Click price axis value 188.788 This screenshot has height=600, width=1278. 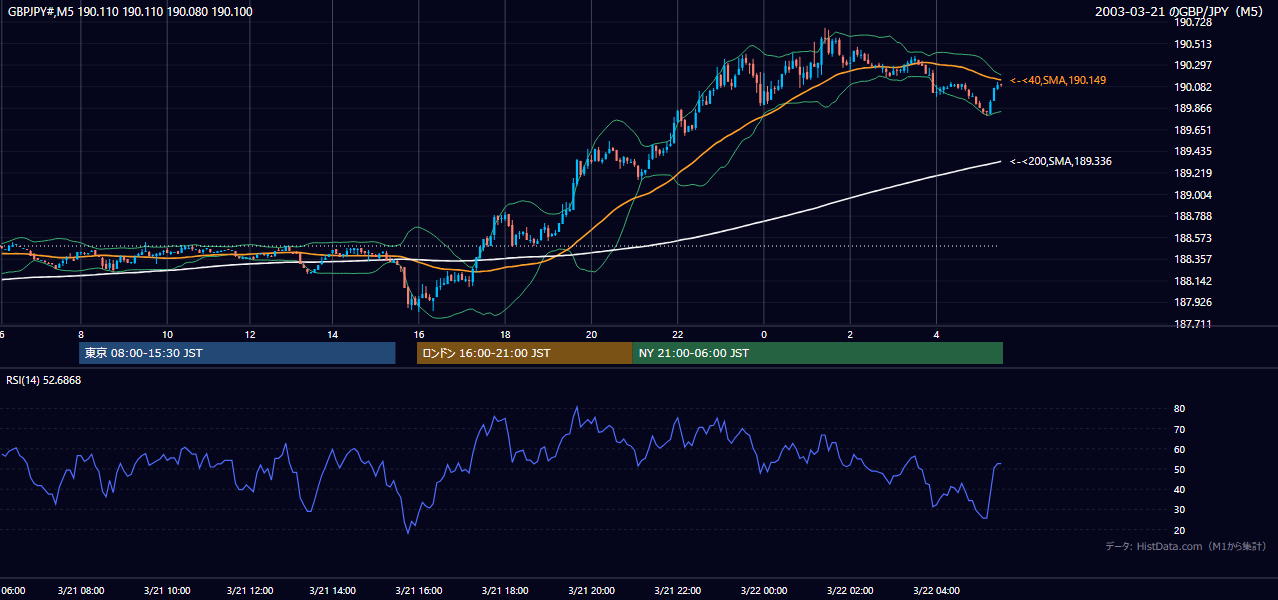pyautogui.click(x=1192, y=216)
